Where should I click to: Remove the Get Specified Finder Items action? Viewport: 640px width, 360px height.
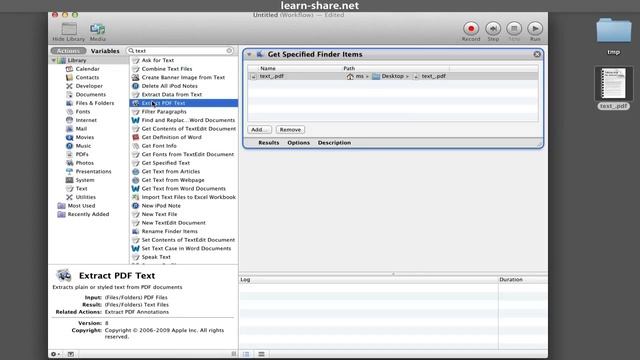coord(537,54)
